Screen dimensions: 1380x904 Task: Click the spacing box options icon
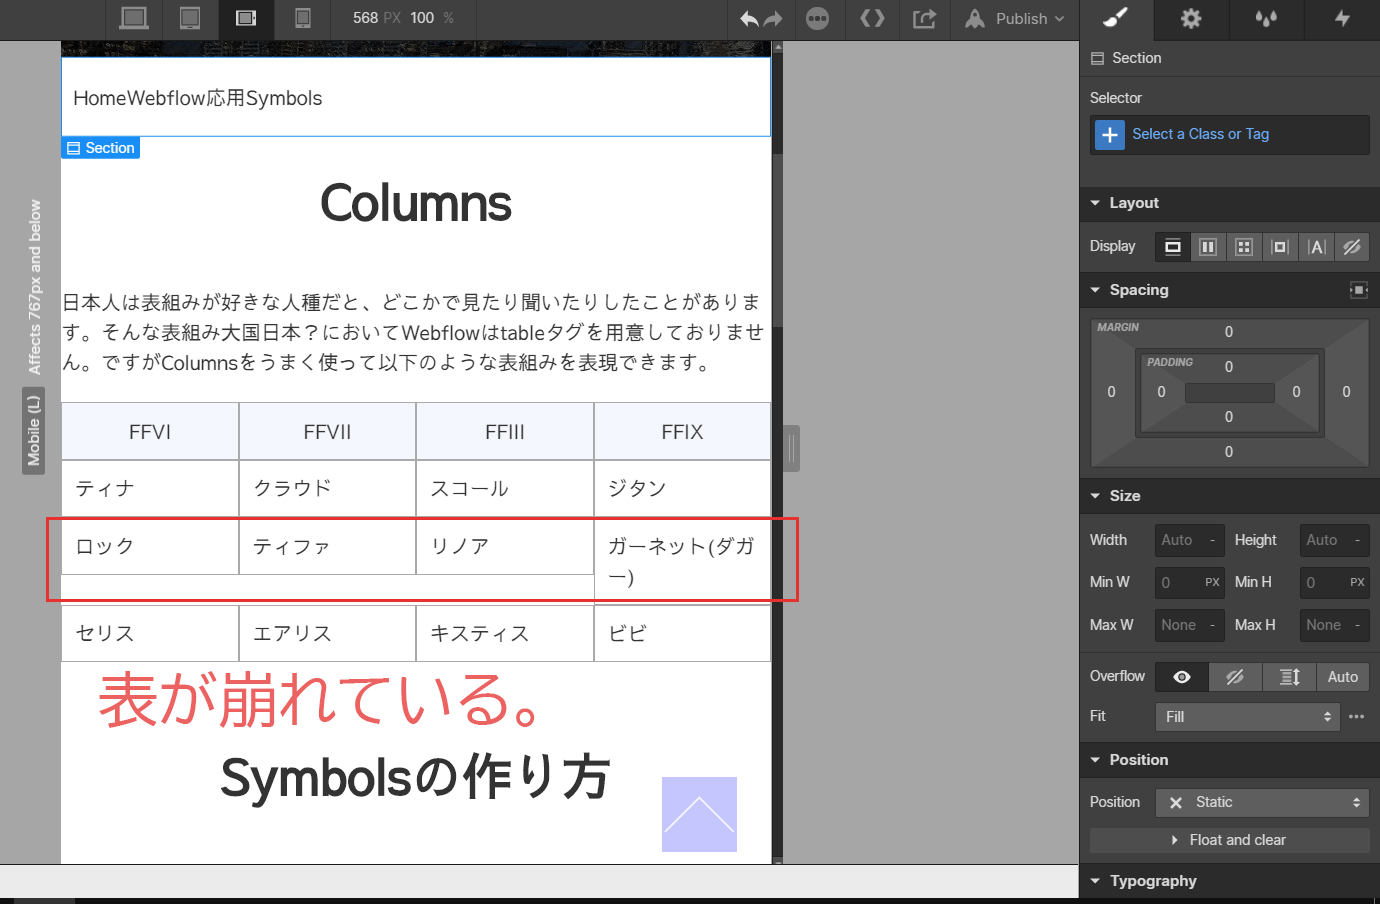pyautogui.click(x=1358, y=290)
